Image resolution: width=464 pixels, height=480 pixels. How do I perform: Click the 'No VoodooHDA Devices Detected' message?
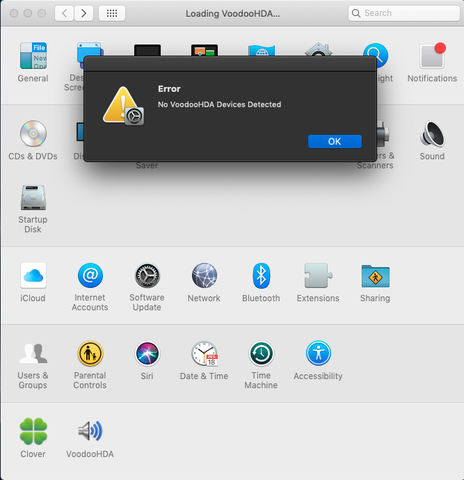[219, 104]
